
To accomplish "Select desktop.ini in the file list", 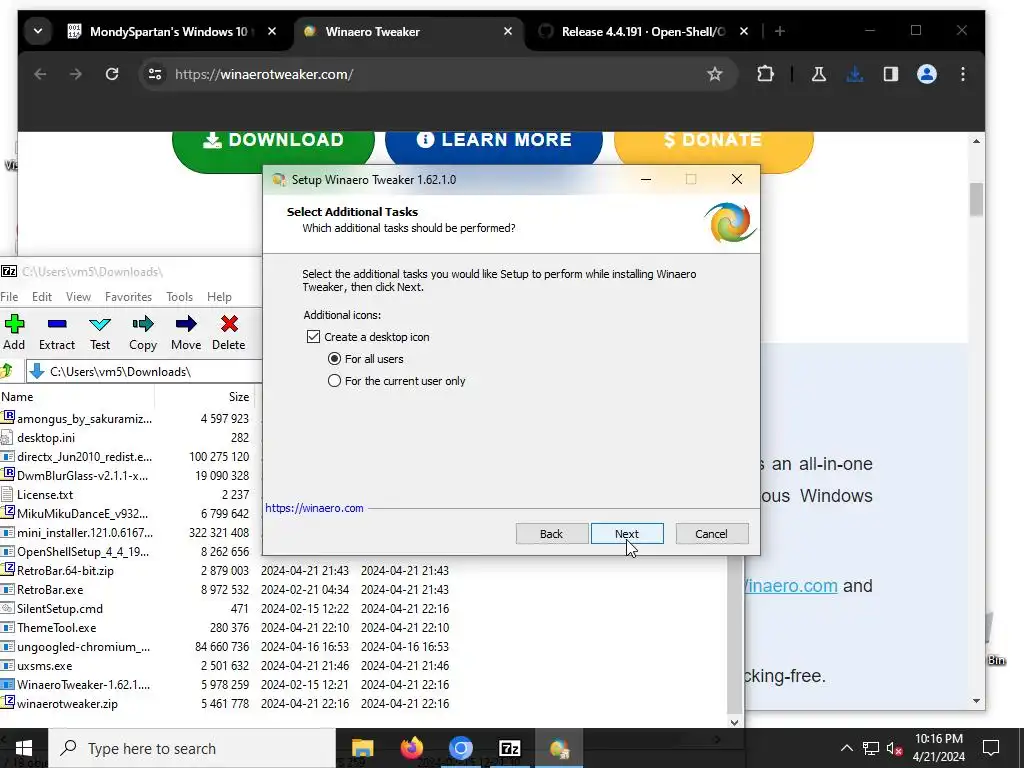I will 46,438.
